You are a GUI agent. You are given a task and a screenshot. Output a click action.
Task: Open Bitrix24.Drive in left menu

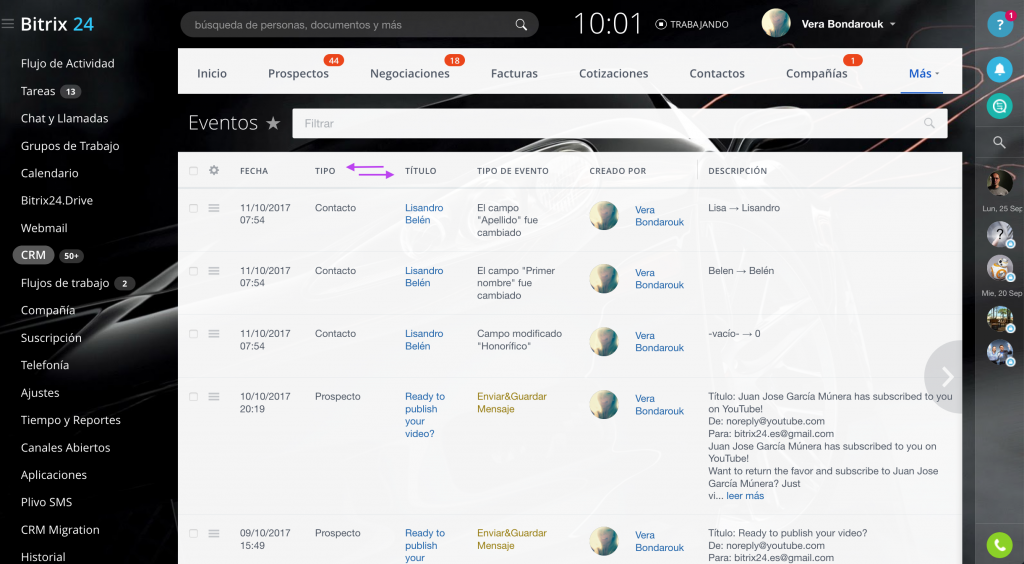[57, 200]
